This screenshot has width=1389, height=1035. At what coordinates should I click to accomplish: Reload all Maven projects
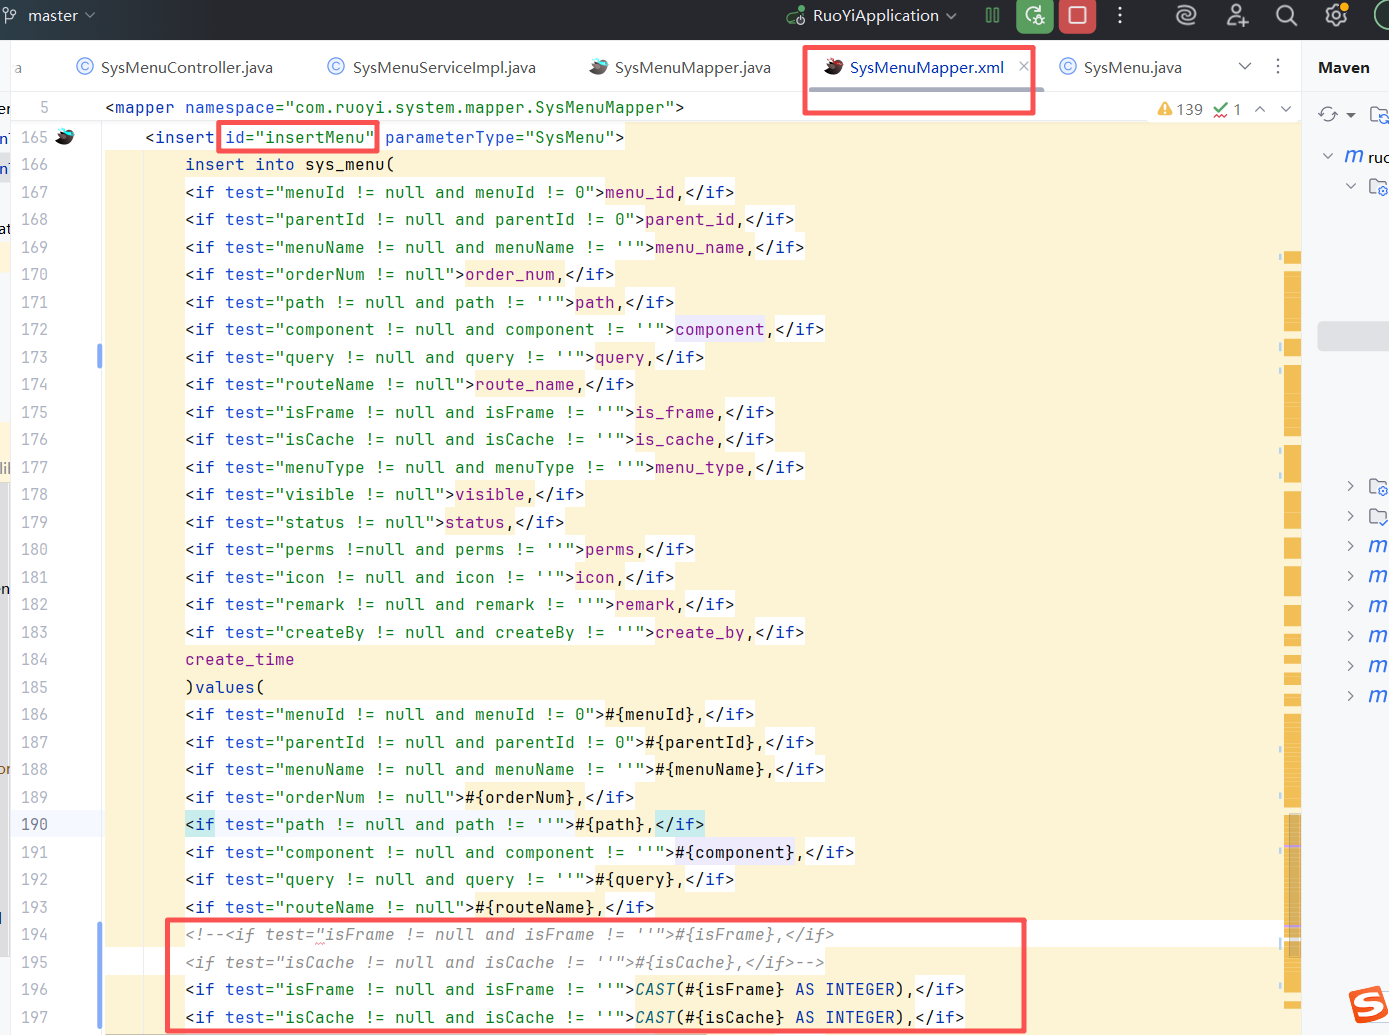pos(1328,114)
